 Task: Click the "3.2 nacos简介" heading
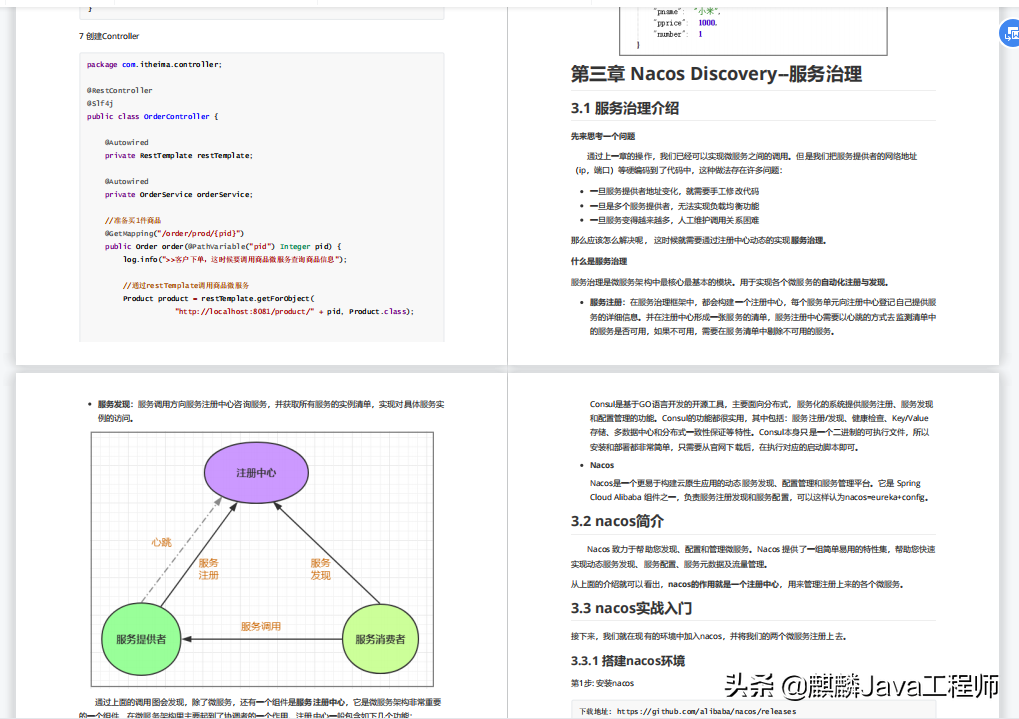pos(617,521)
